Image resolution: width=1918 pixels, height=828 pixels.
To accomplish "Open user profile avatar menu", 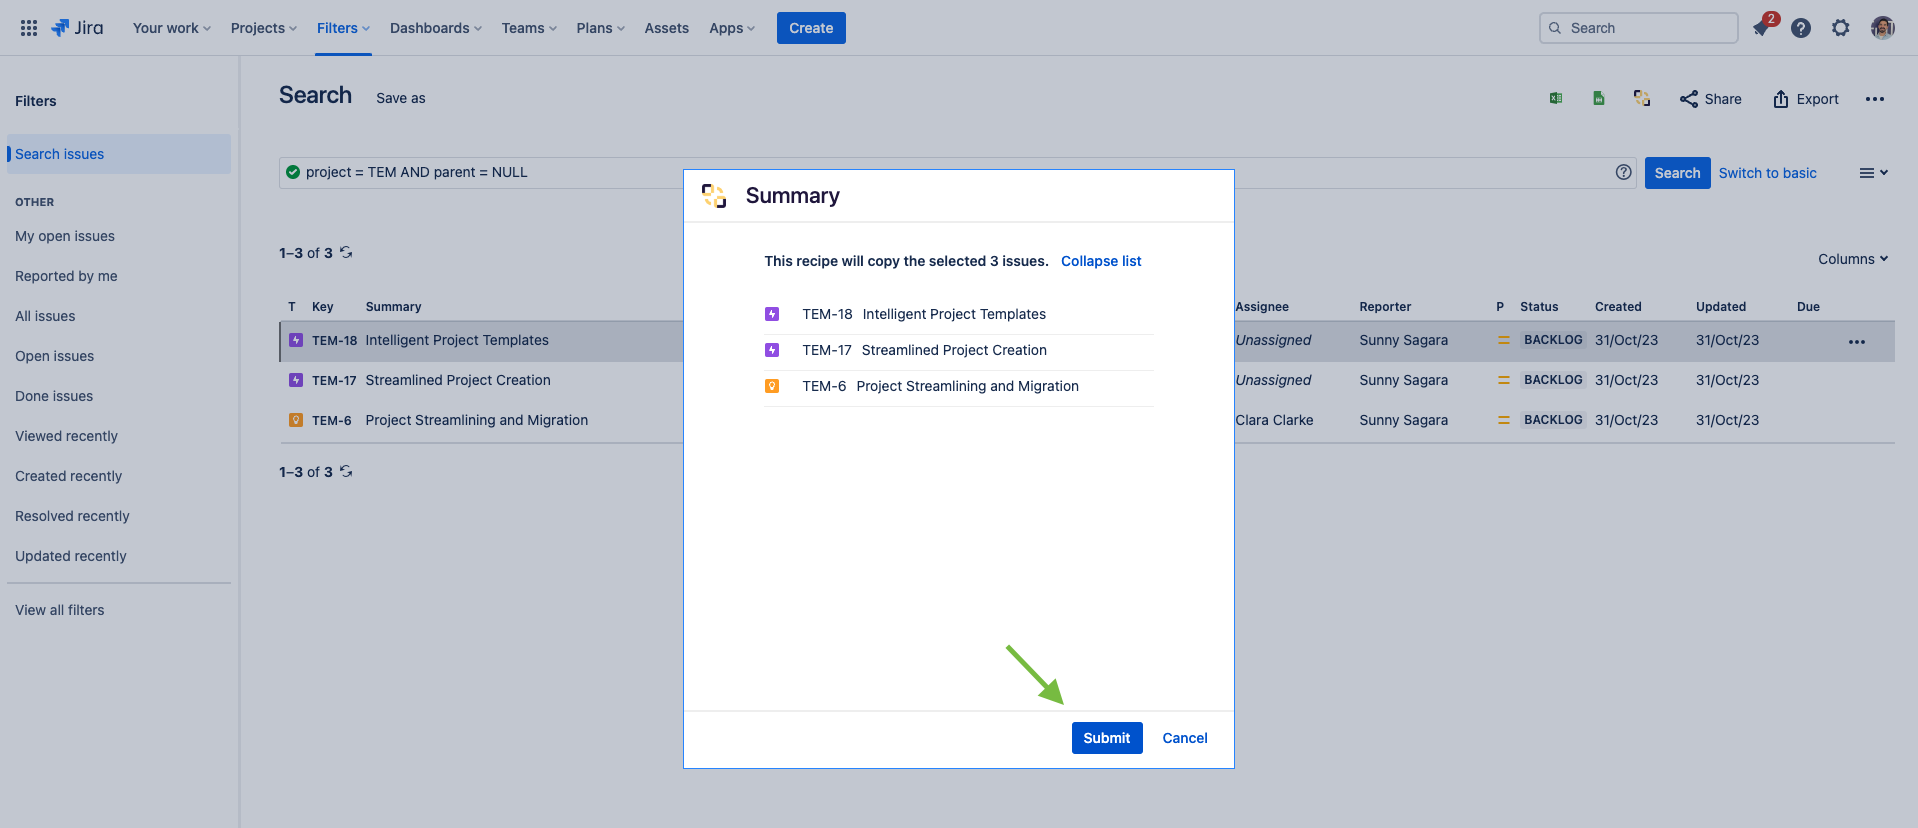I will coord(1882,28).
